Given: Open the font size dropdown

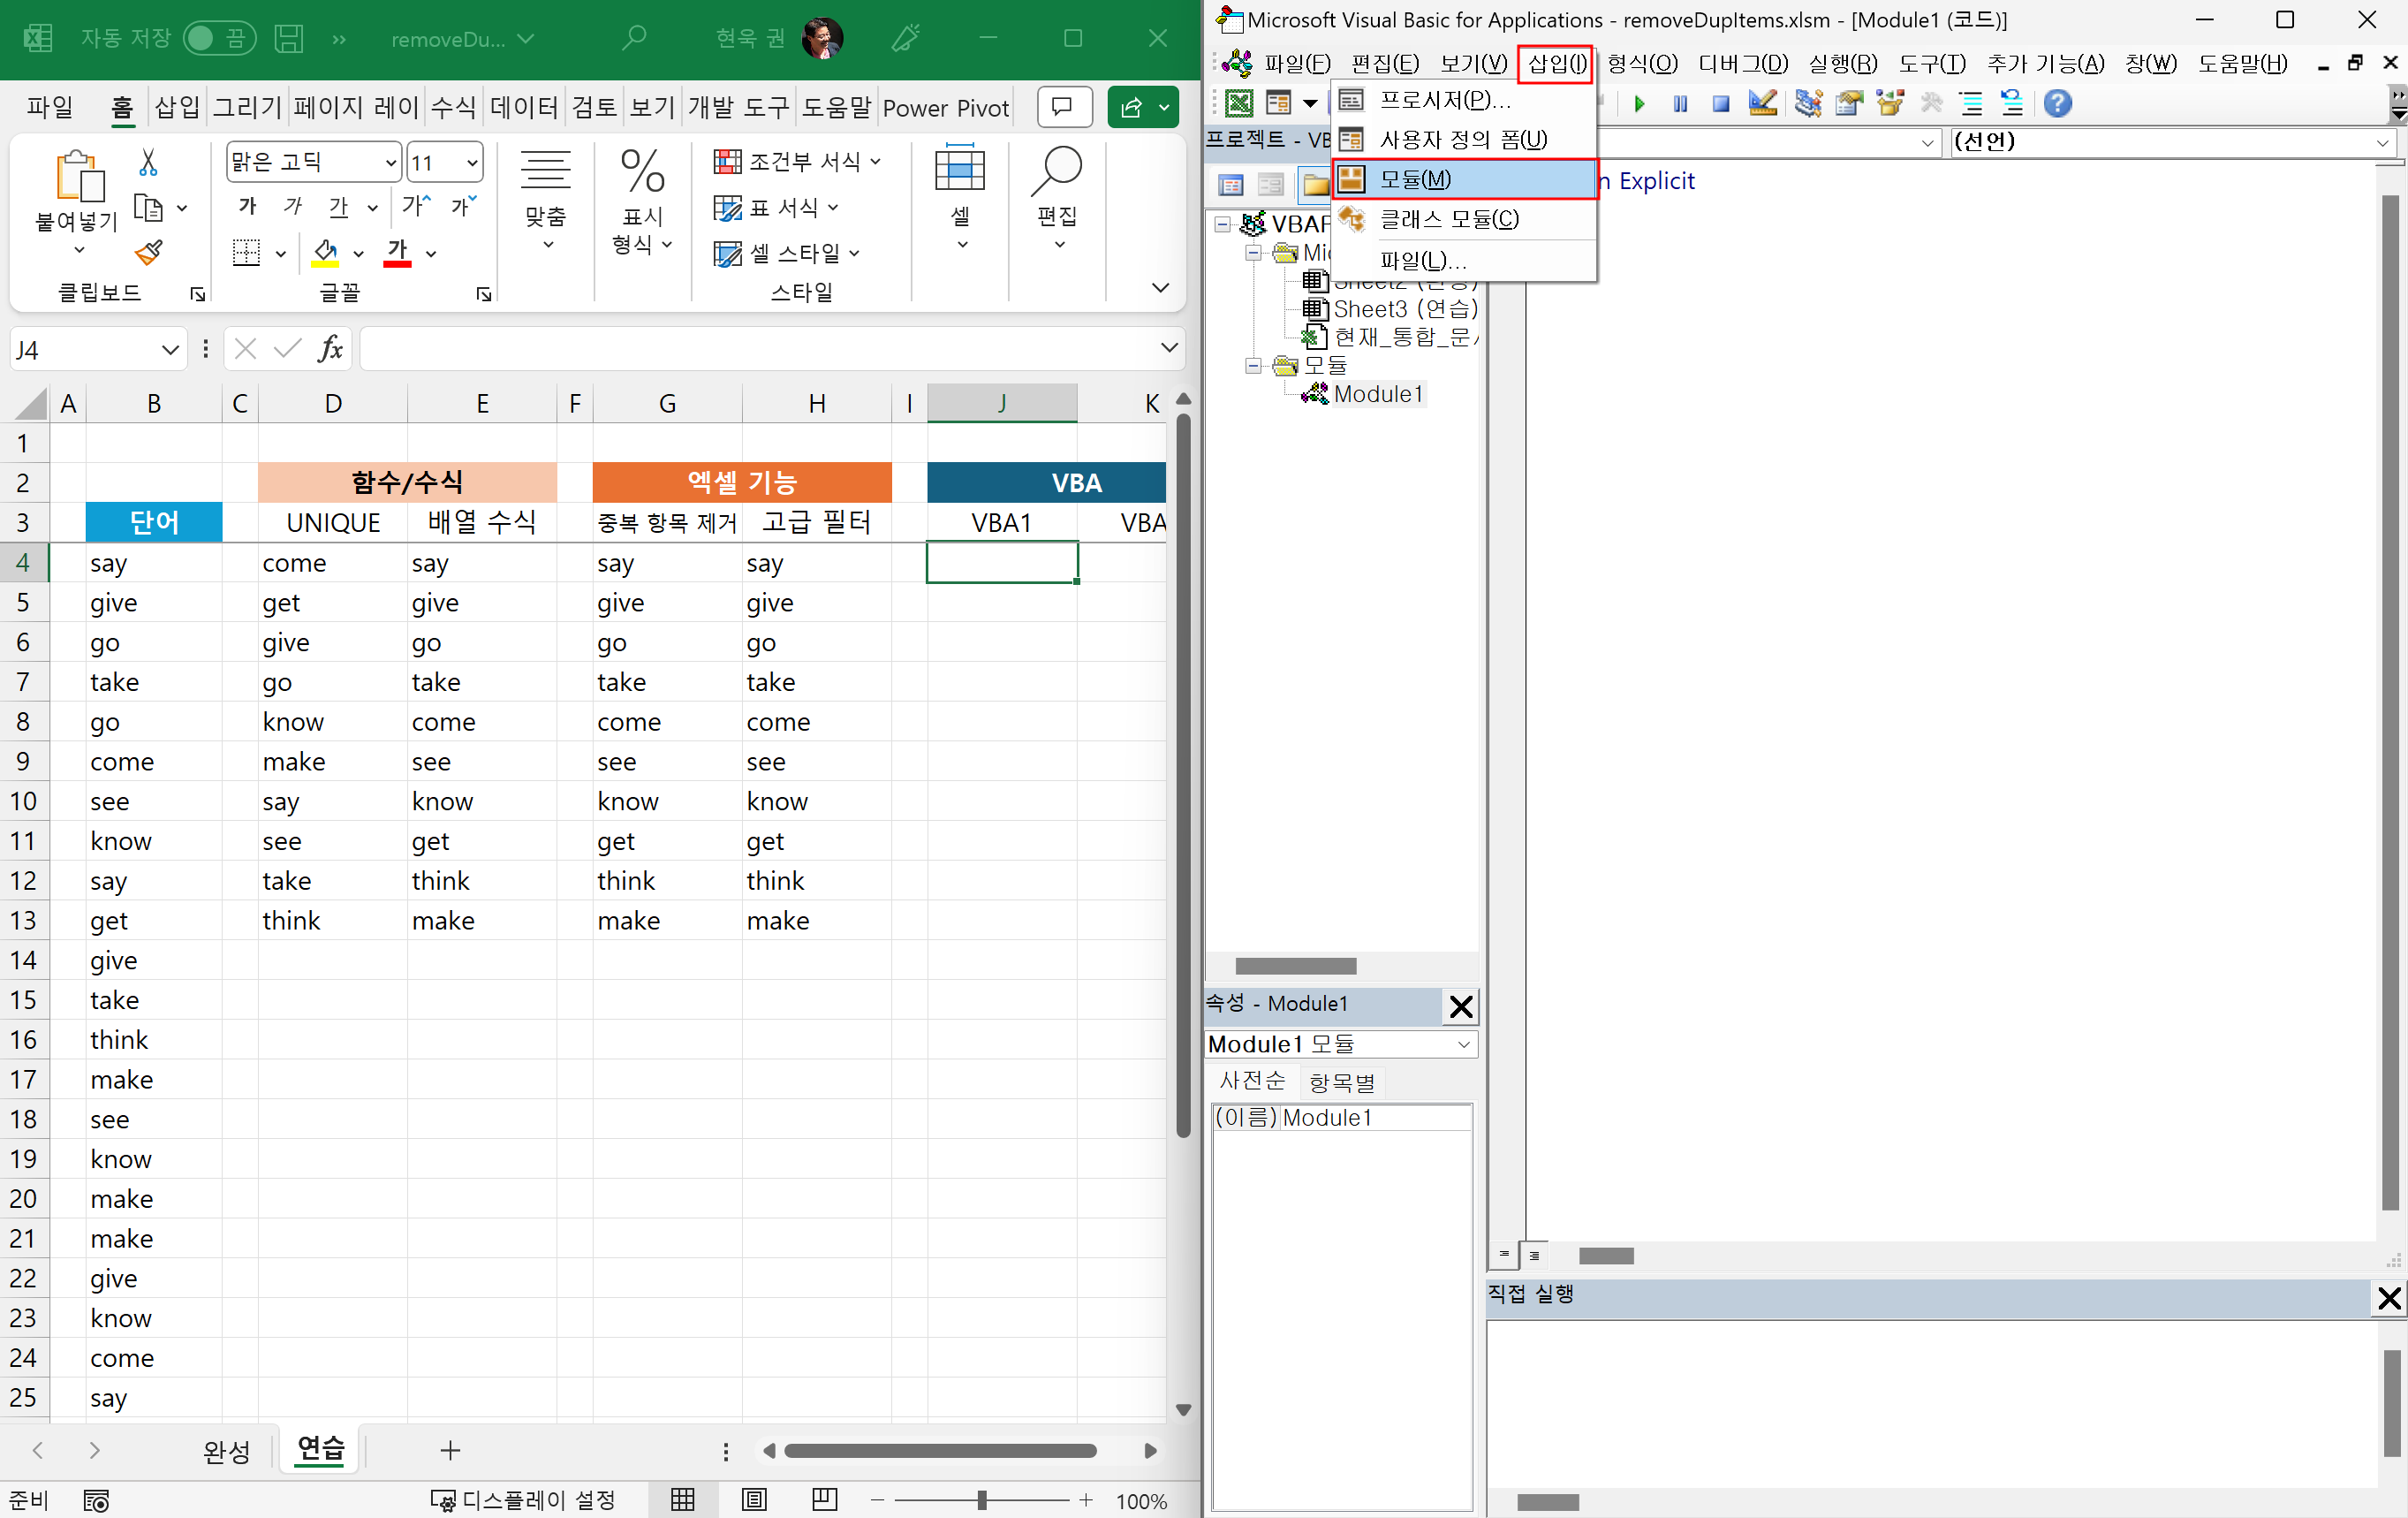Looking at the screenshot, I should (472, 162).
